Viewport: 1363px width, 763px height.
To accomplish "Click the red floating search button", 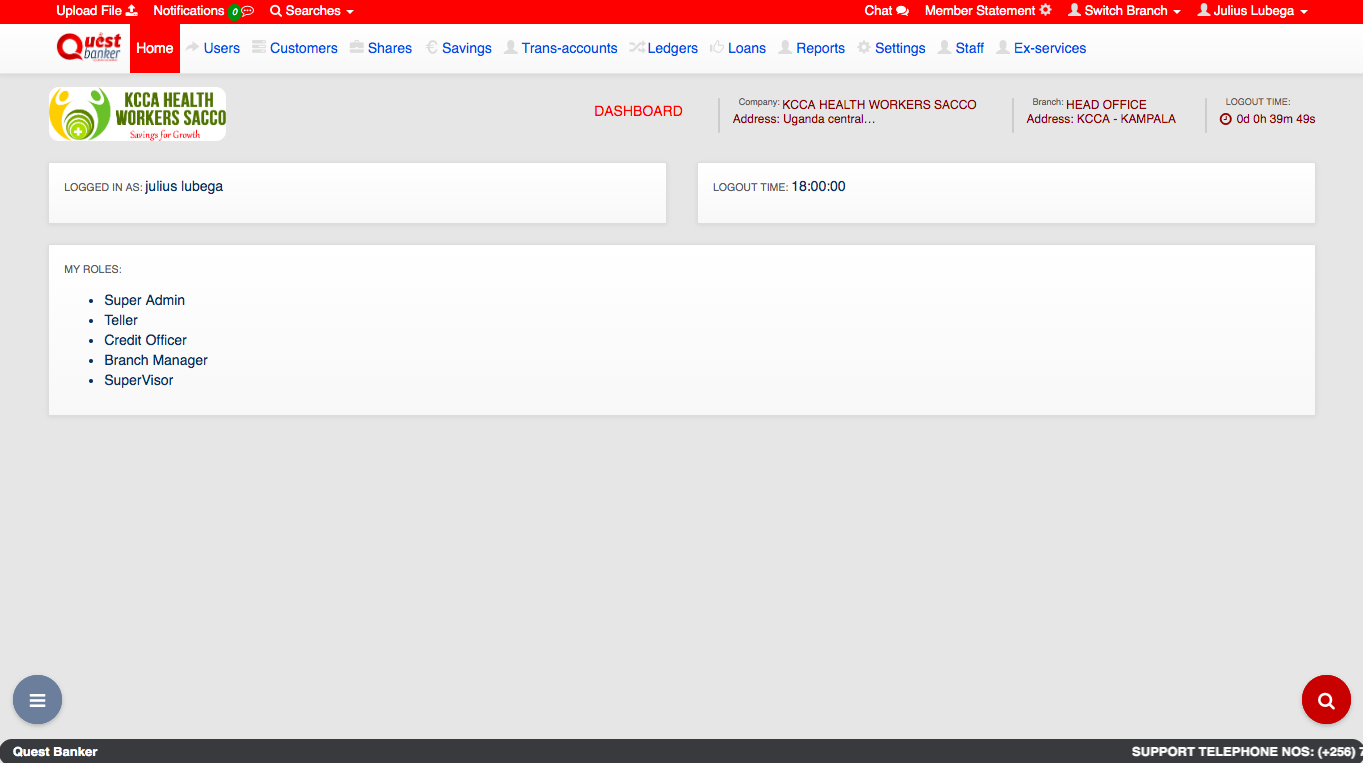I will click(x=1326, y=700).
